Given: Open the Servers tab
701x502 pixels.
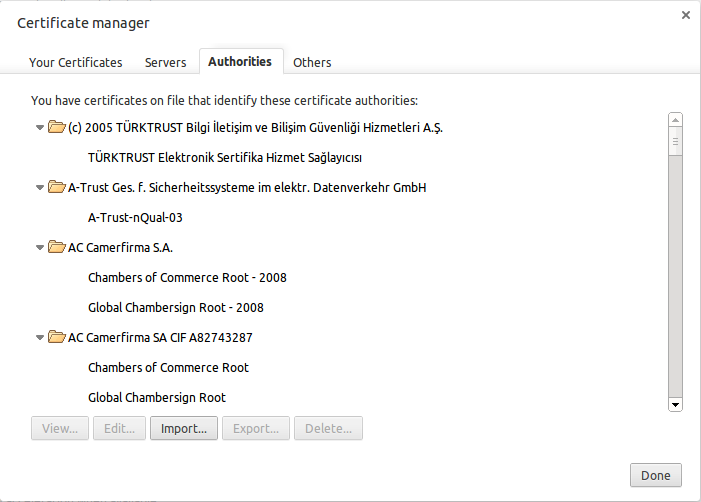Looking at the screenshot, I should click(x=165, y=62).
